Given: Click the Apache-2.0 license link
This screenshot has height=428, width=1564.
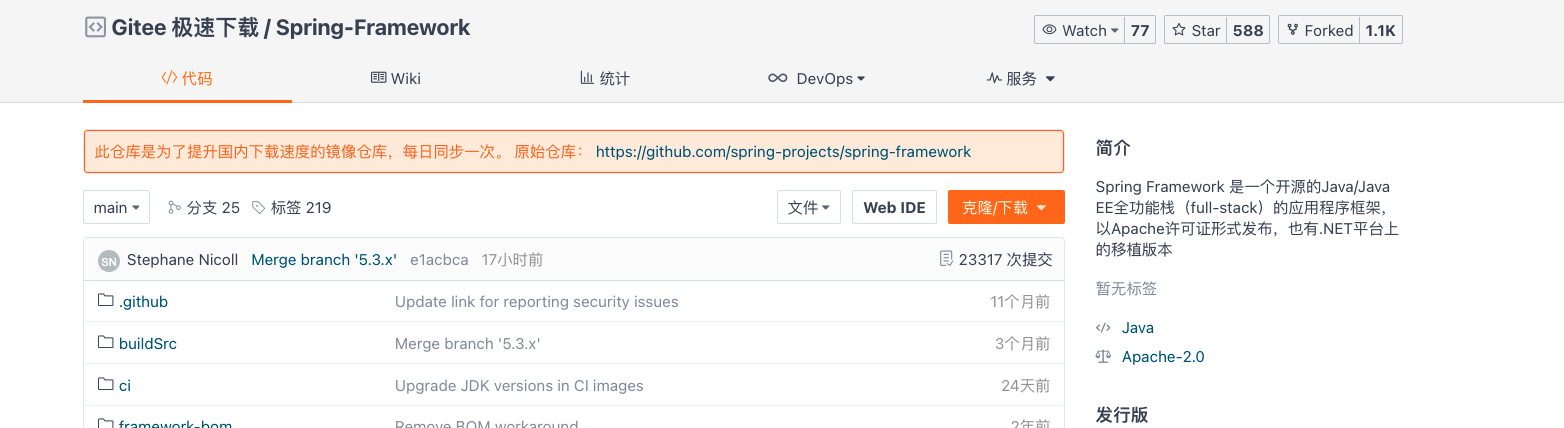Looking at the screenshot, I should (x=1163, y=356).
